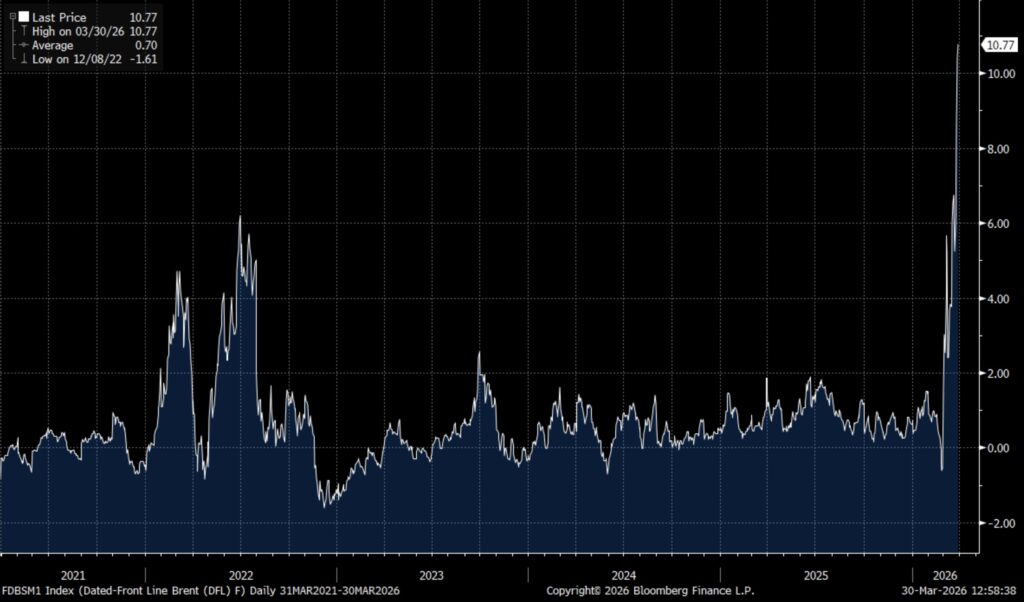Click the 2026 label on time axis

[944, 576]
